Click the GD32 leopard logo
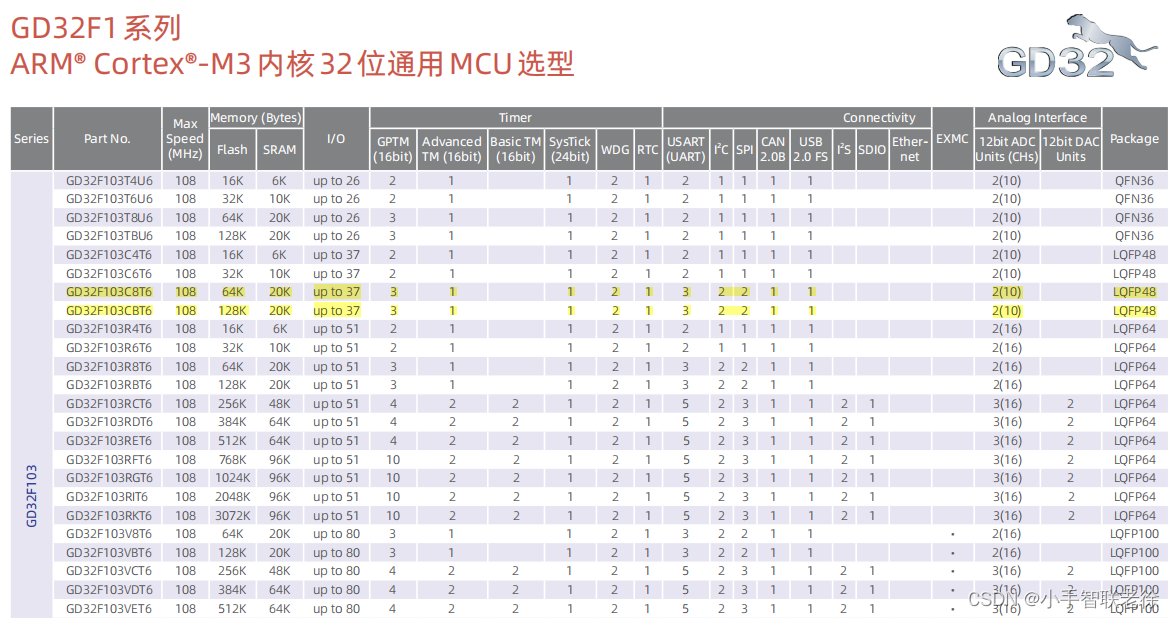The width and height of the screenshot is (1175, 618). (x=1077, y=46)
